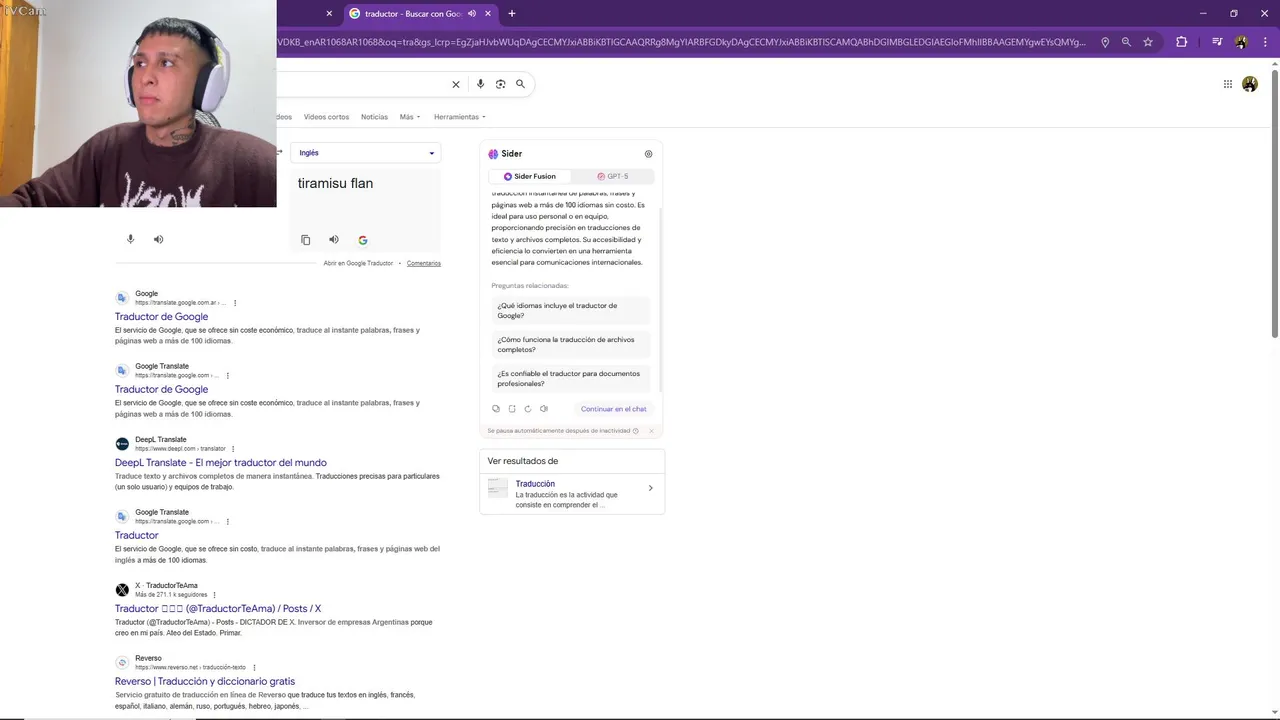
Task: Open options for Reverso result
Action: 254,667
